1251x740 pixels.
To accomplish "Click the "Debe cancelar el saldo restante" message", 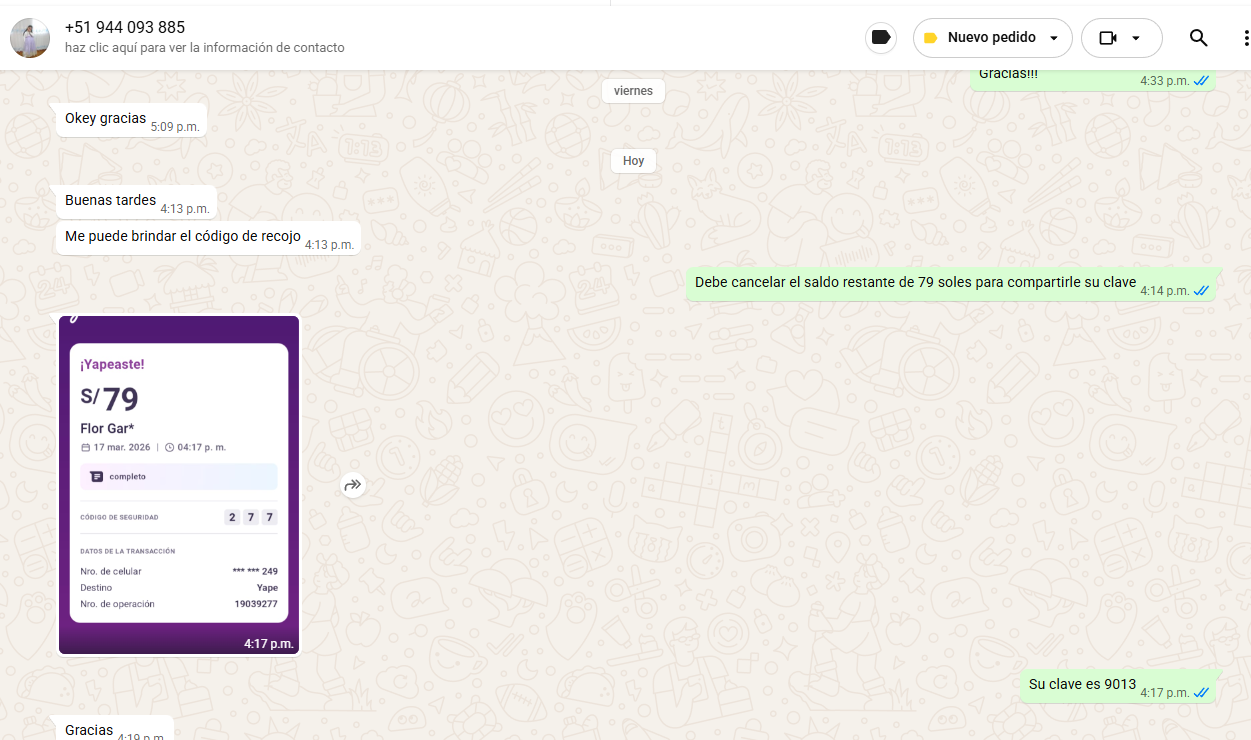I will pyautogui.click(x=915, y=283).
